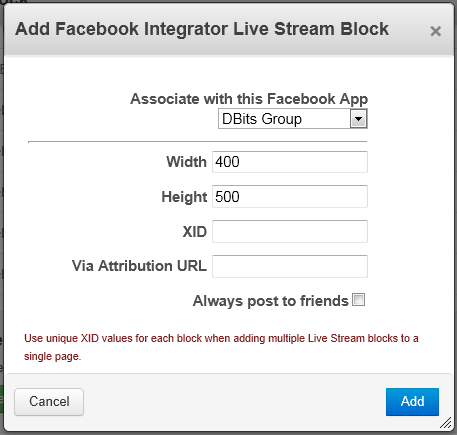Close the Live Stream Block dialog

[x=435, y=31]
